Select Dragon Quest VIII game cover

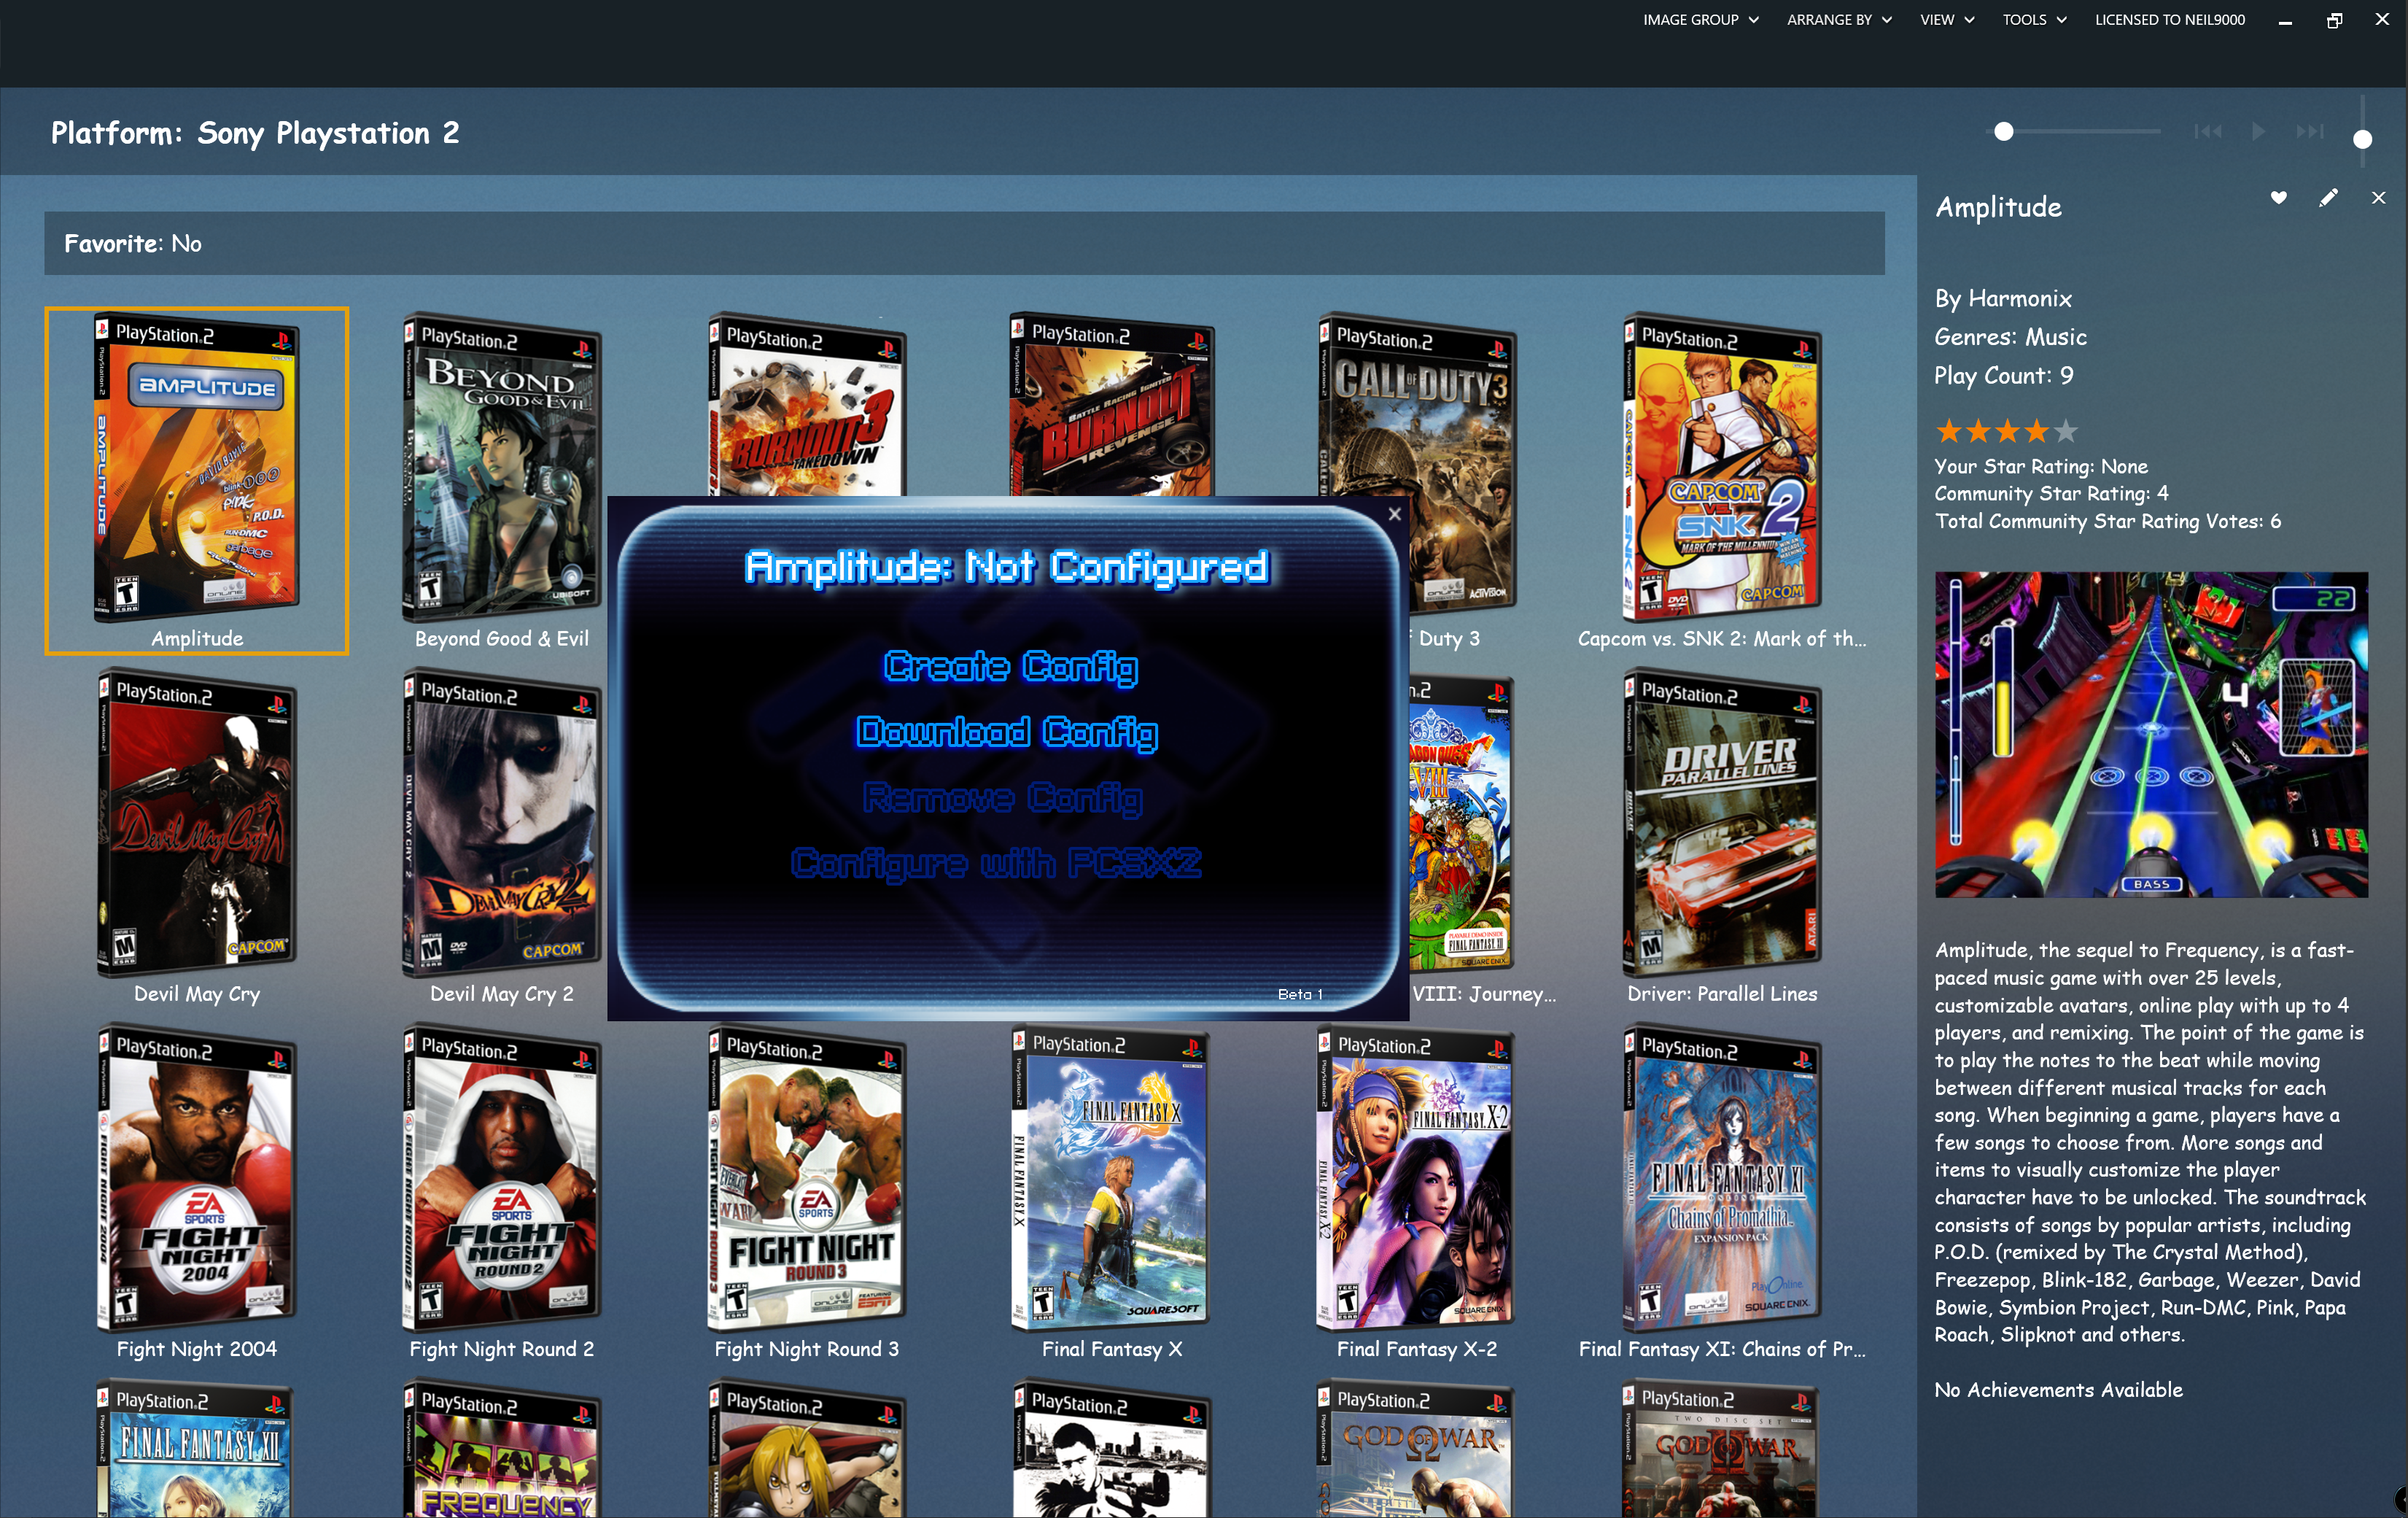coord(1461,824)
